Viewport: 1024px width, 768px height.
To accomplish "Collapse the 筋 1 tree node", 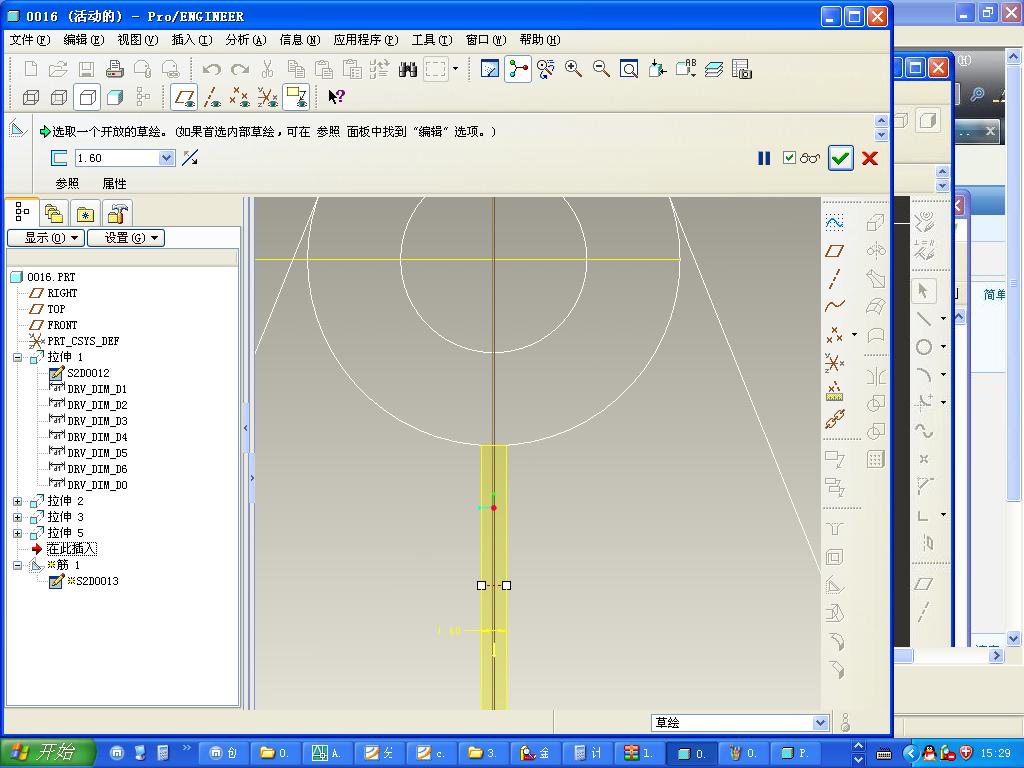I will pos(18,566).
